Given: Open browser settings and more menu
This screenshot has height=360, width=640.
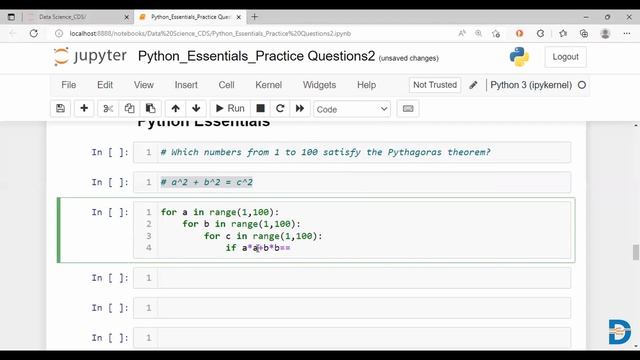Looking at the screenshot, I should click(627, 33).
